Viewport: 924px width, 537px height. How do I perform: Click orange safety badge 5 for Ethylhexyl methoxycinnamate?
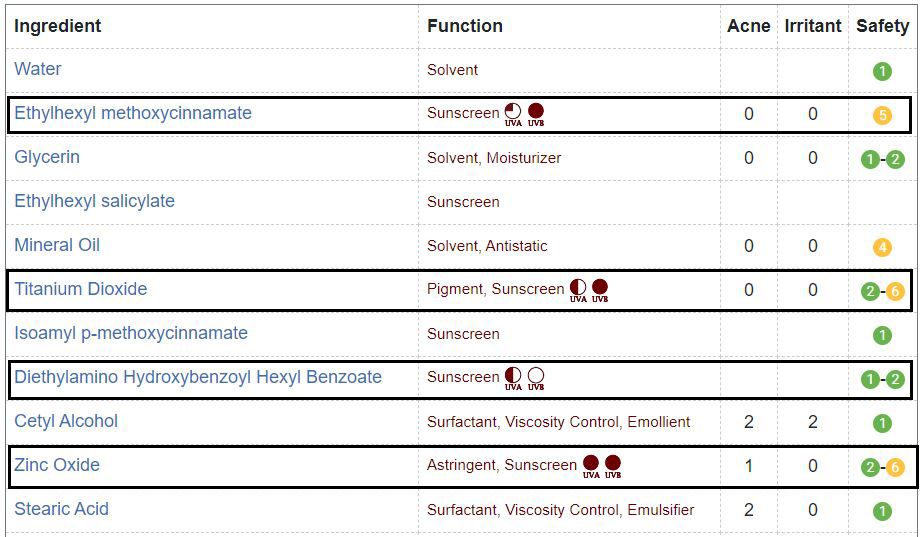pos(882,115)
